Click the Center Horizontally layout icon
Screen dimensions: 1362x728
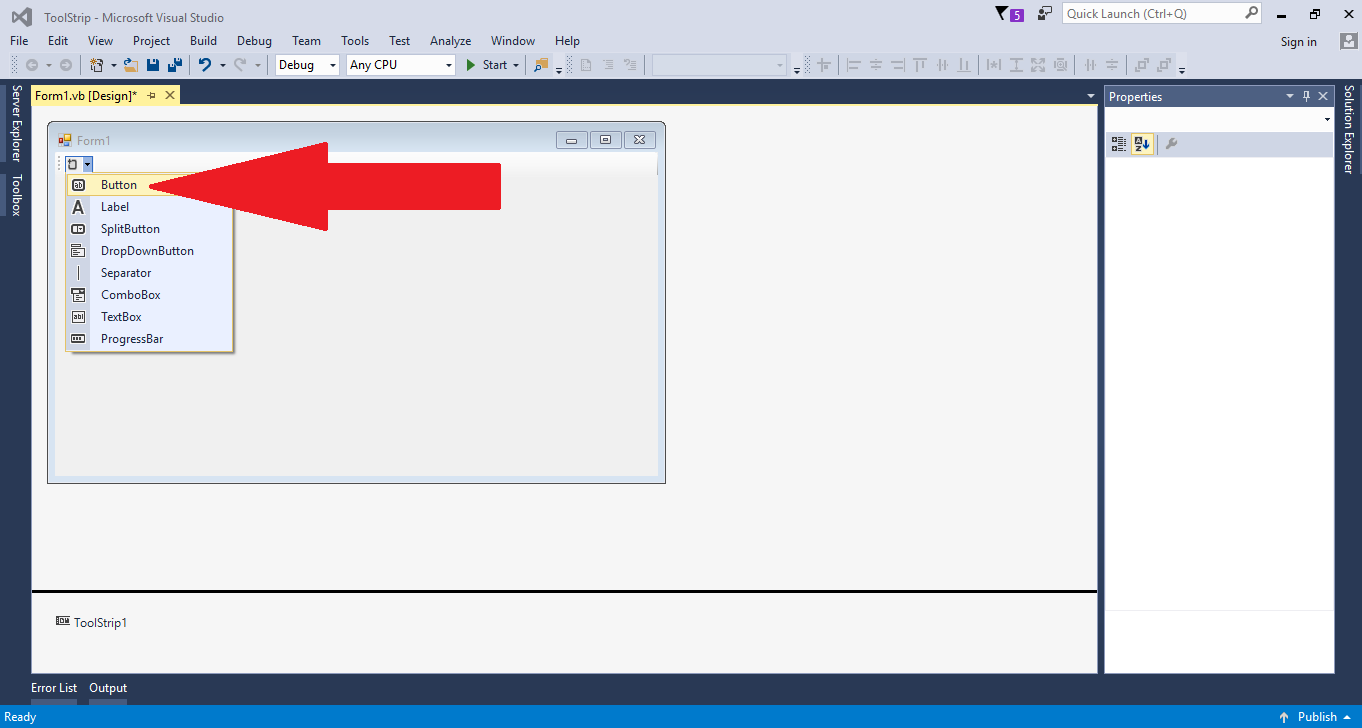point(1090,65)
